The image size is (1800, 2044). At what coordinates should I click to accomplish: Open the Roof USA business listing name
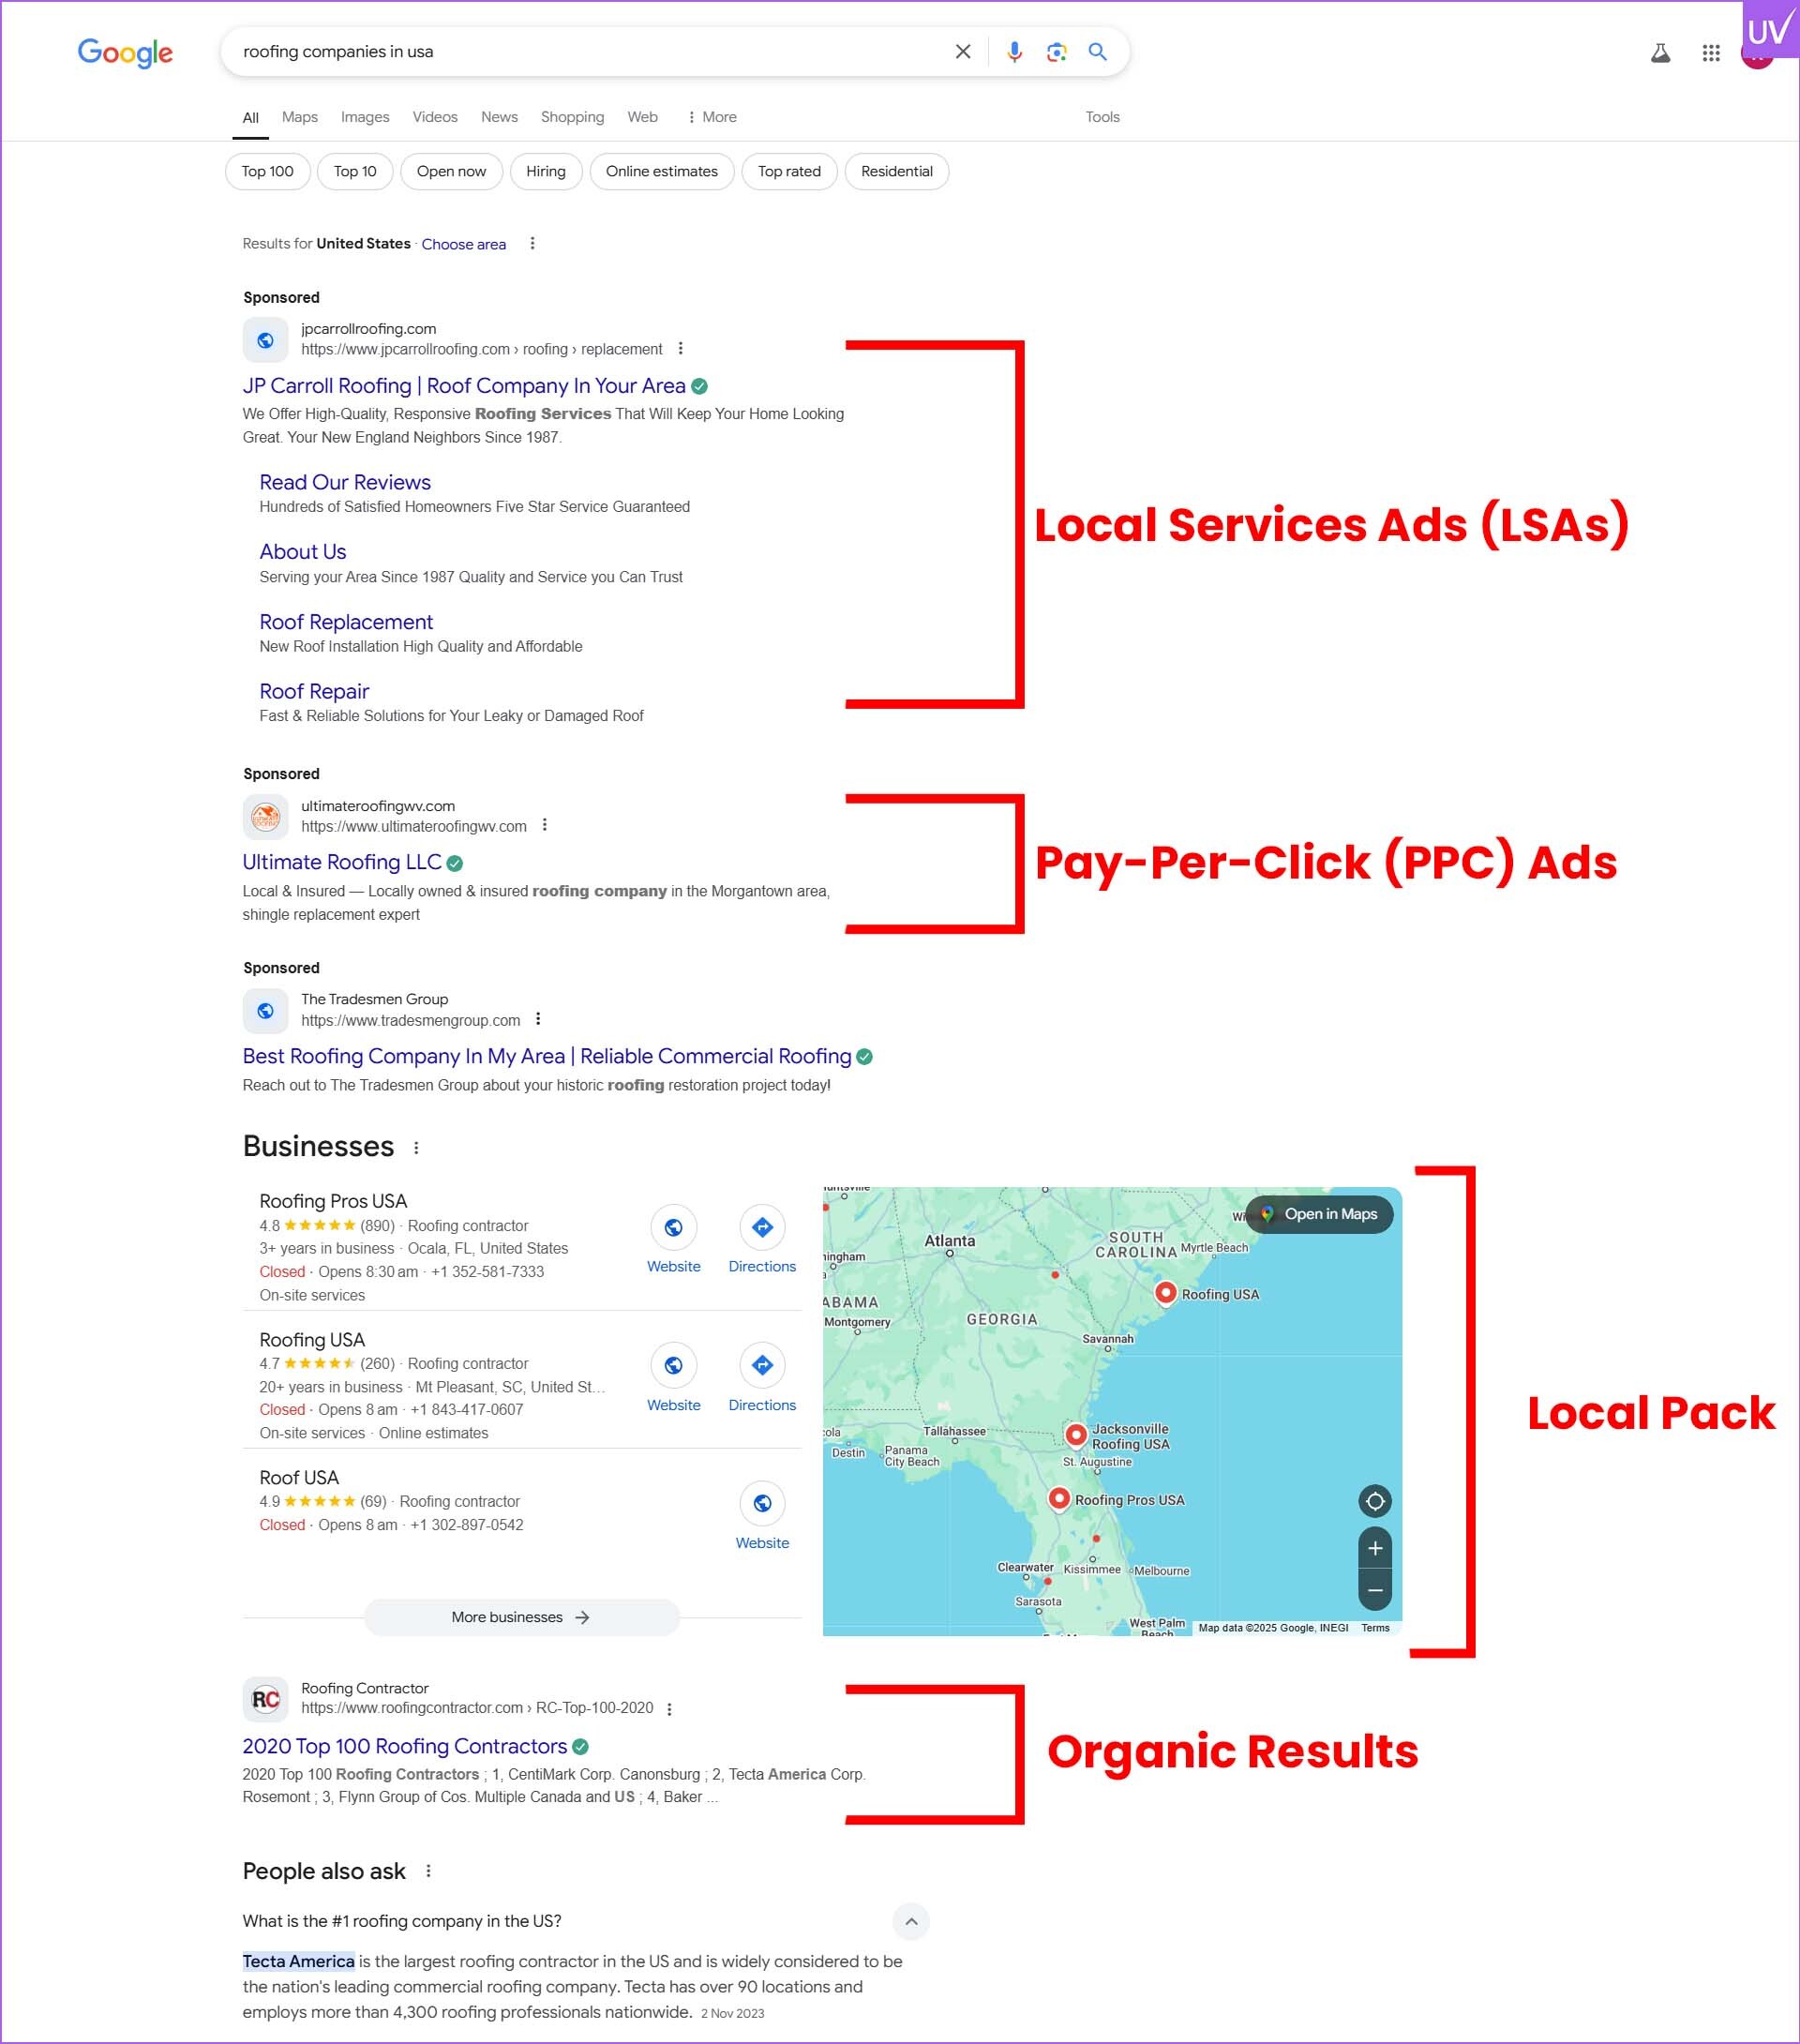pyautogui.click(x=299, y=1477)
